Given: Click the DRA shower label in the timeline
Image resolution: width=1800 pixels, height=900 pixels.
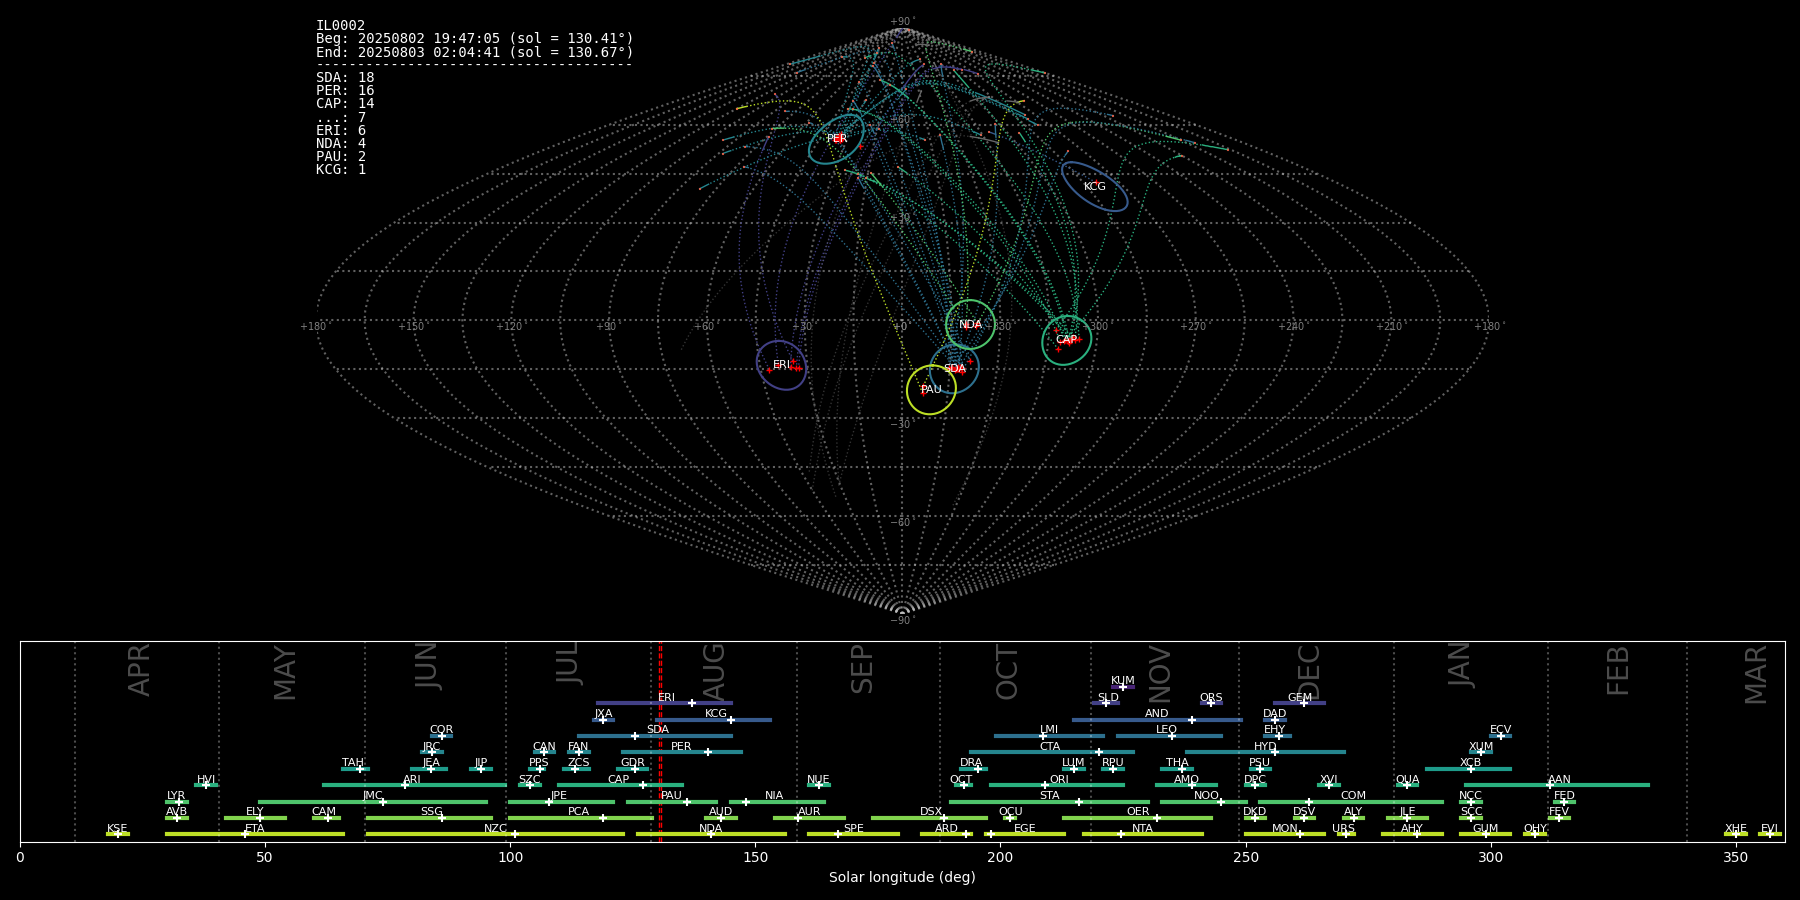Looking at the screenshot, I should 971,763.
